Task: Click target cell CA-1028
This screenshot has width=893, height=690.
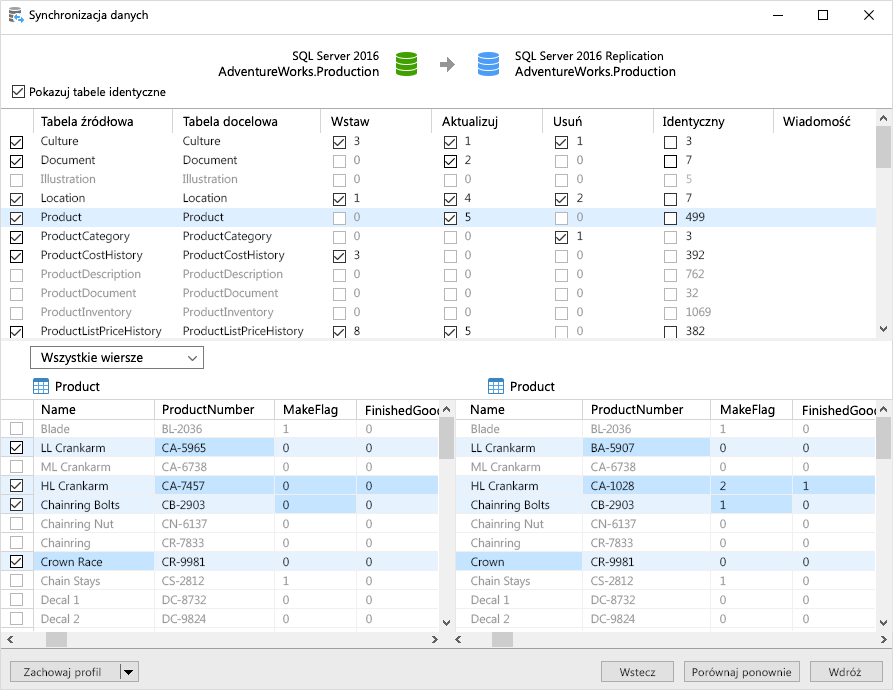Action: (646, 486)
